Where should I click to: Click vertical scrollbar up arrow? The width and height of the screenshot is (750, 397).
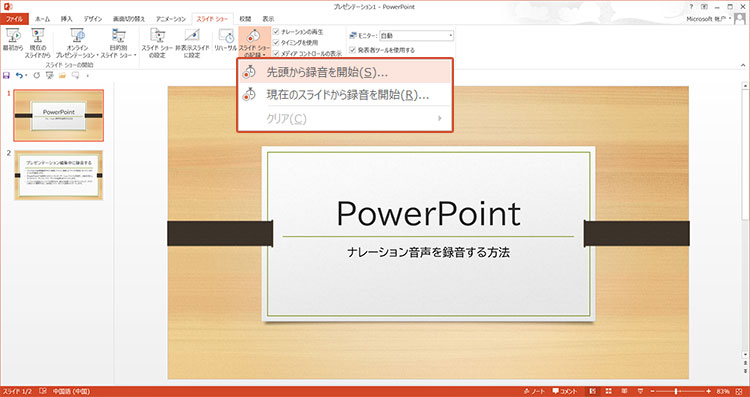pos(745,86)
